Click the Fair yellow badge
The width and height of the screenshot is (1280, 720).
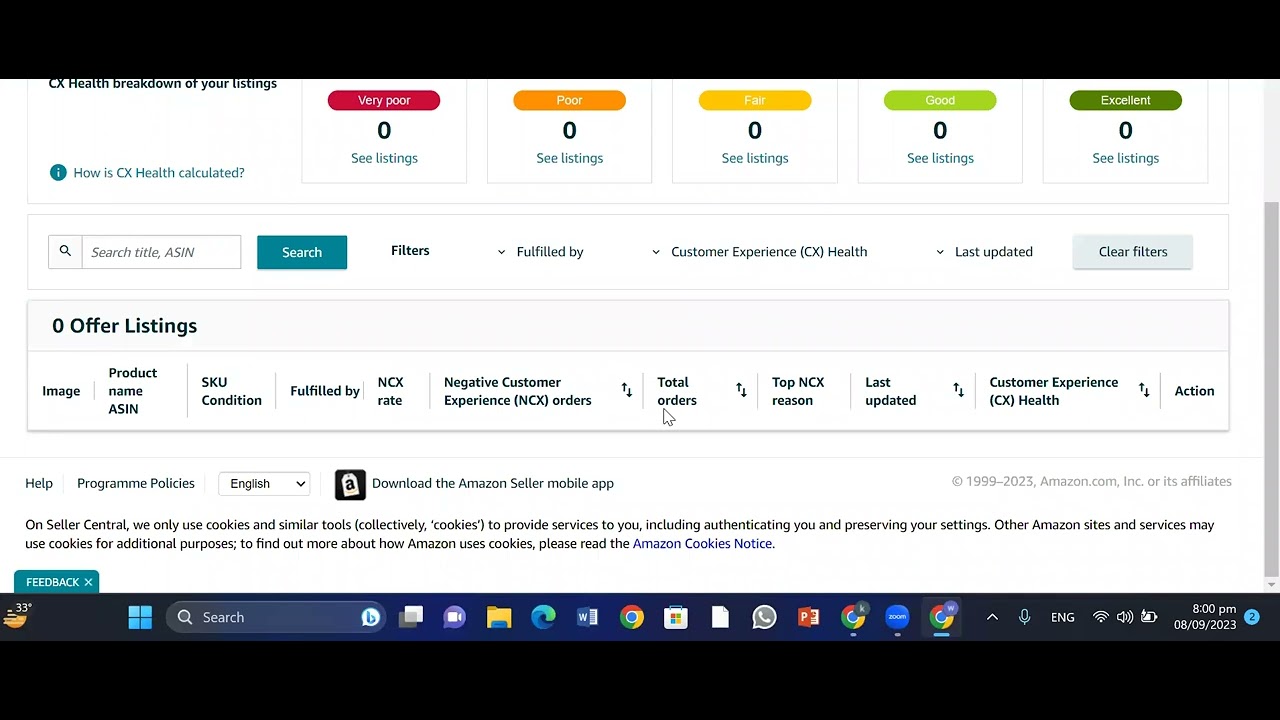coord(755,100)
